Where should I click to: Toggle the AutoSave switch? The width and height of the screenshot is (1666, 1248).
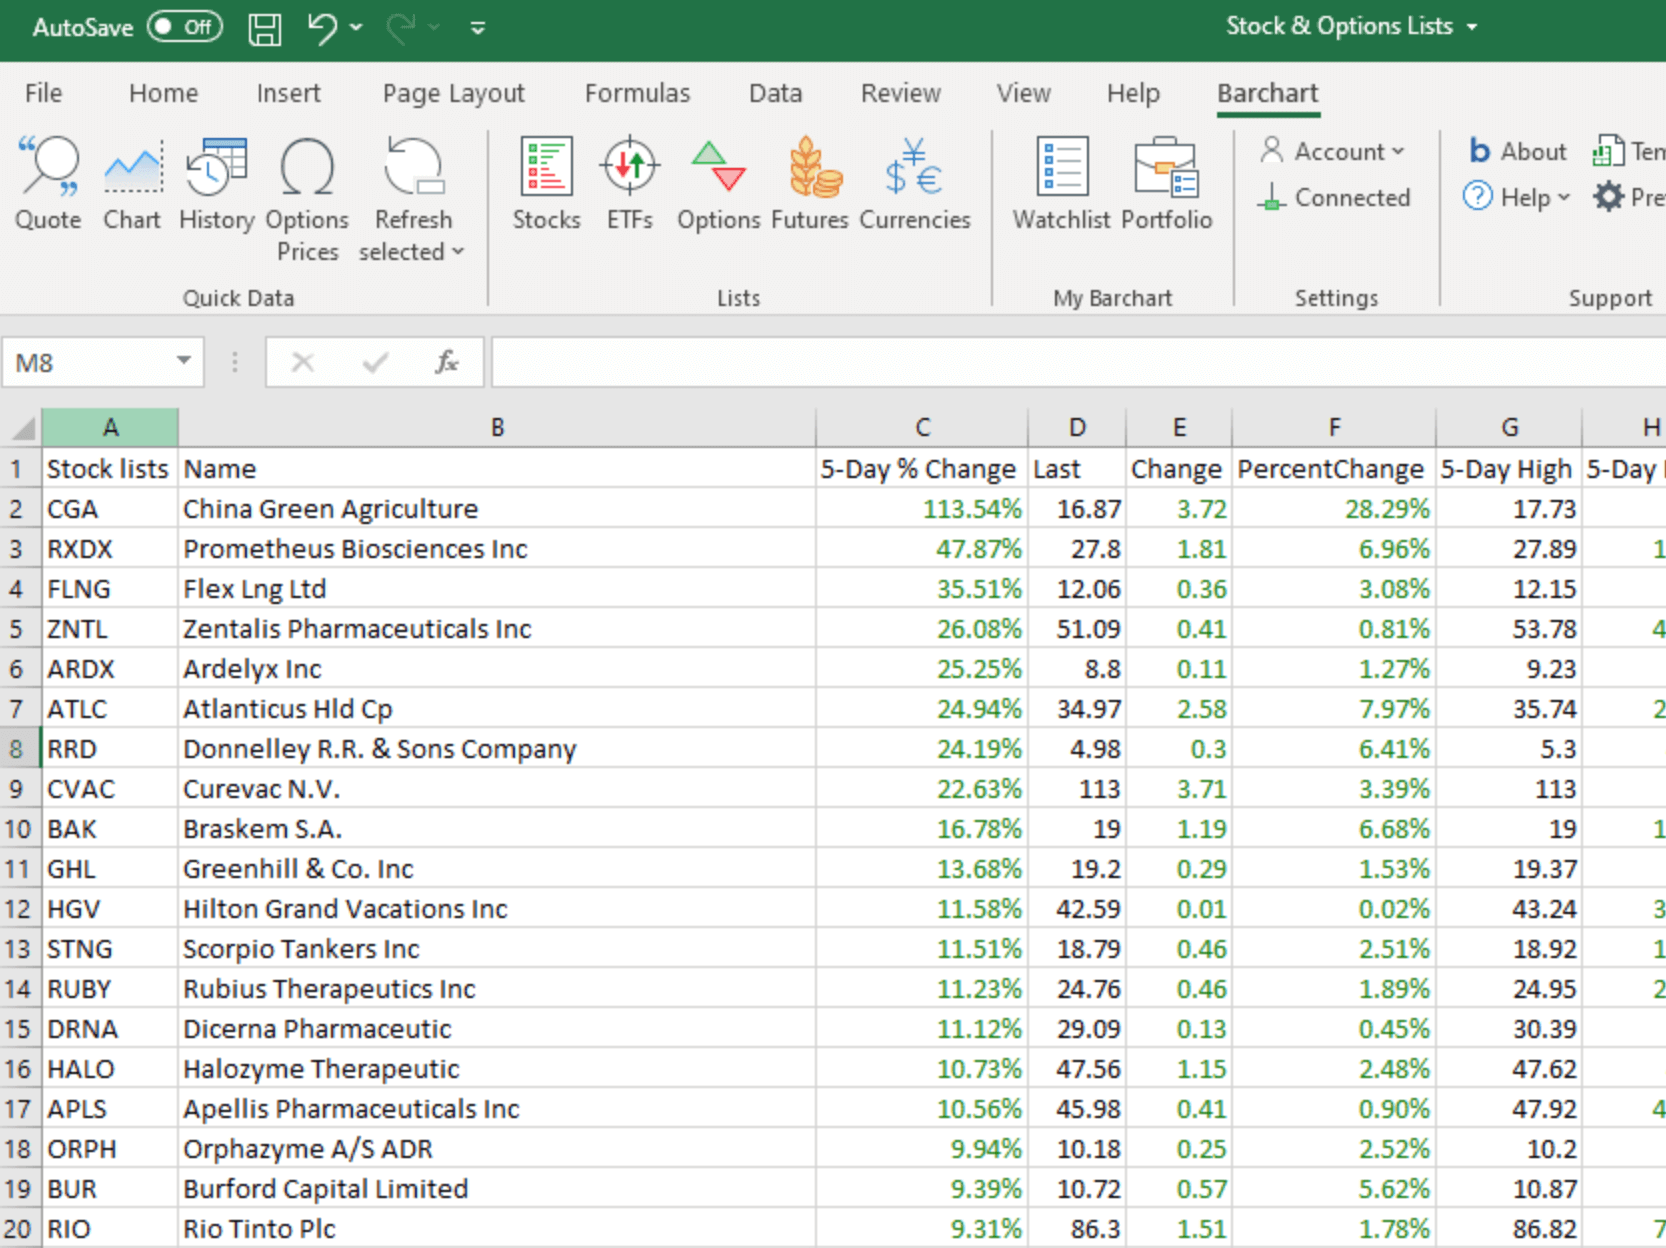[x=185, y=27]
